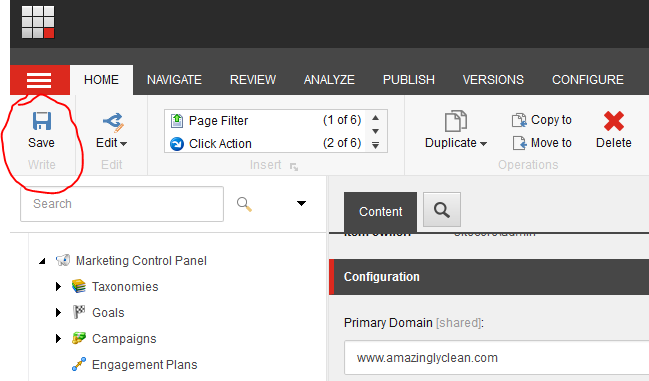Collapse the Marketing Control Panel node
Viewport: 649px width, 381px height.
click(42, 261)
